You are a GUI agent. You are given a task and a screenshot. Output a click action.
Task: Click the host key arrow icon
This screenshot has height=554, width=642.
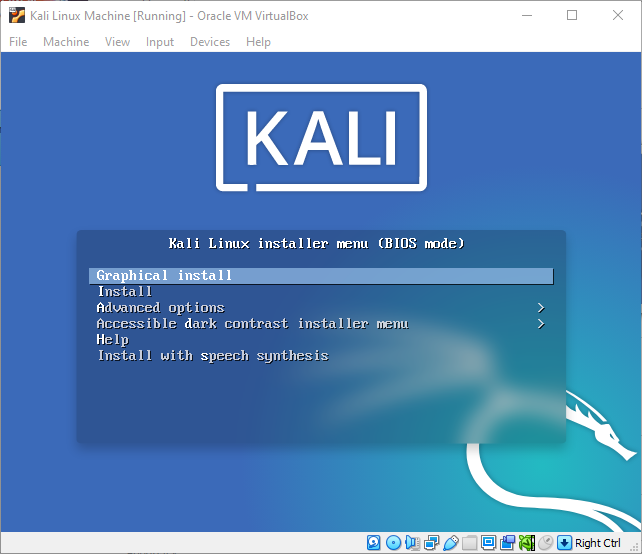(564, 543)
